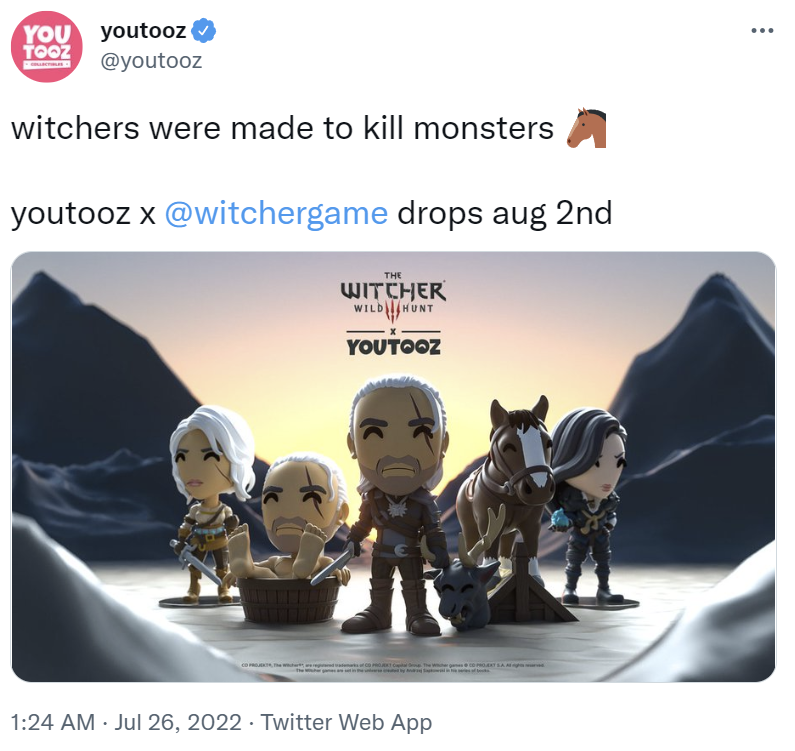Click the Jul 26, 2022 date

pyautogui.click(x=178, y=722)
